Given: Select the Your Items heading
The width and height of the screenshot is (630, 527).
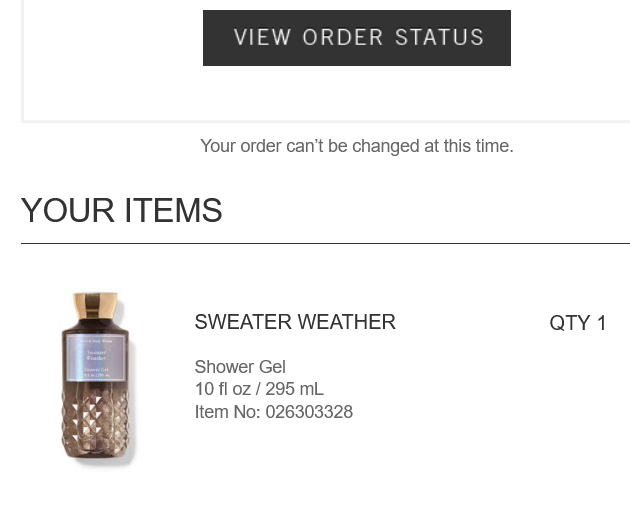Looking at the screenshot, I should [121, 211].
